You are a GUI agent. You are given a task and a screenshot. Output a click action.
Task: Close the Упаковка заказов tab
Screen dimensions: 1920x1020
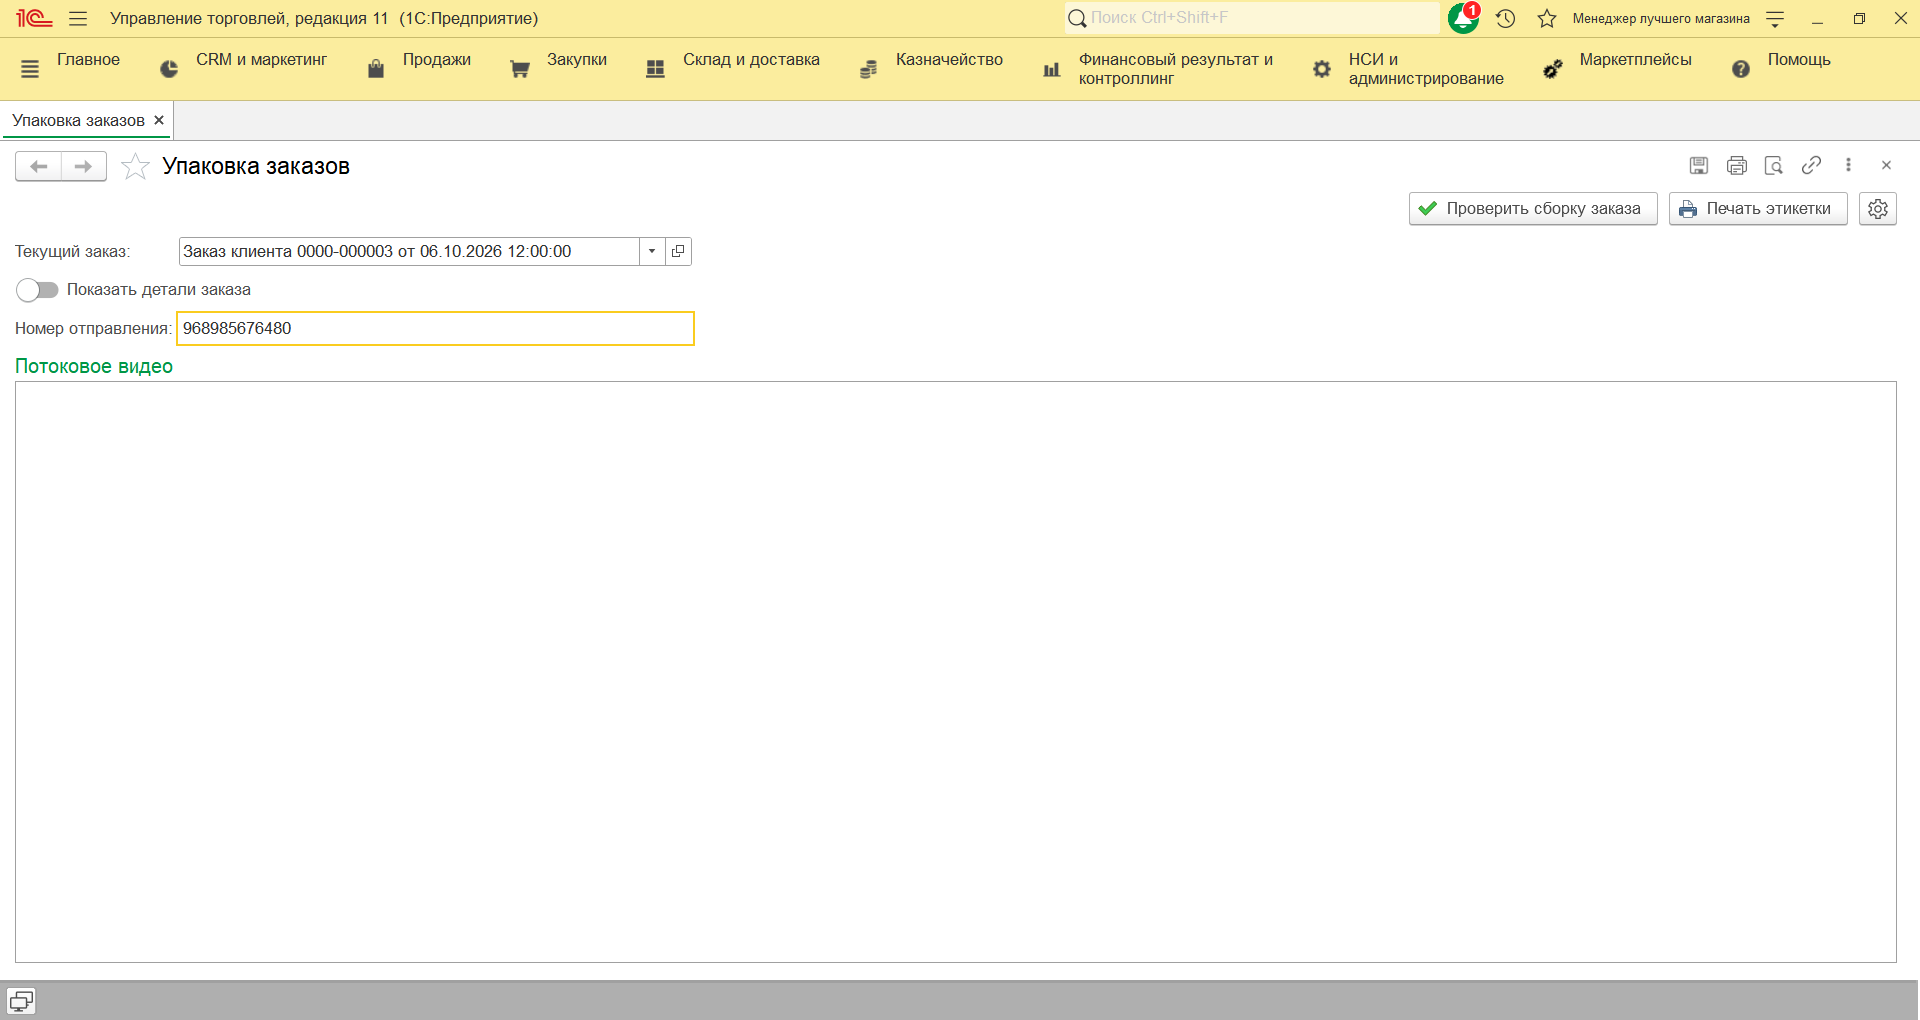159,120
